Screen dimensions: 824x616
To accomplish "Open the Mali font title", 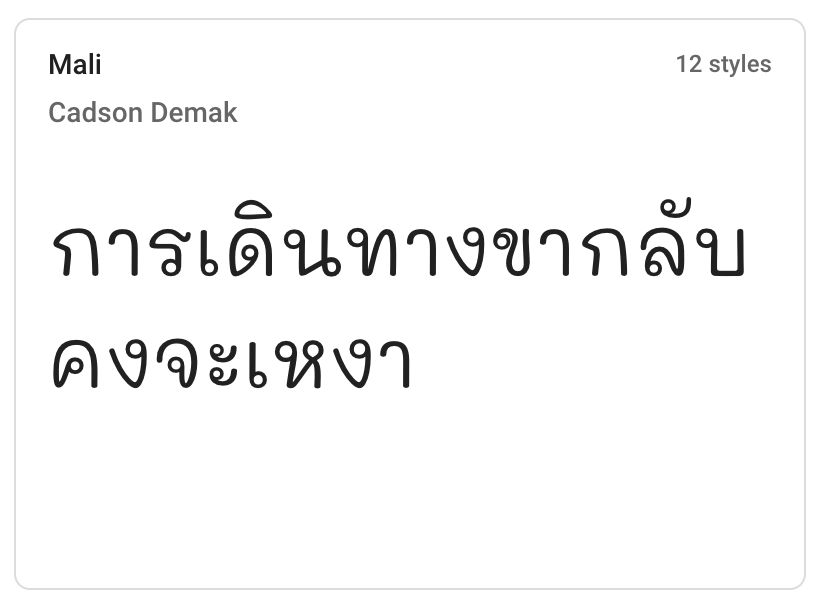I will pos(75,65).
